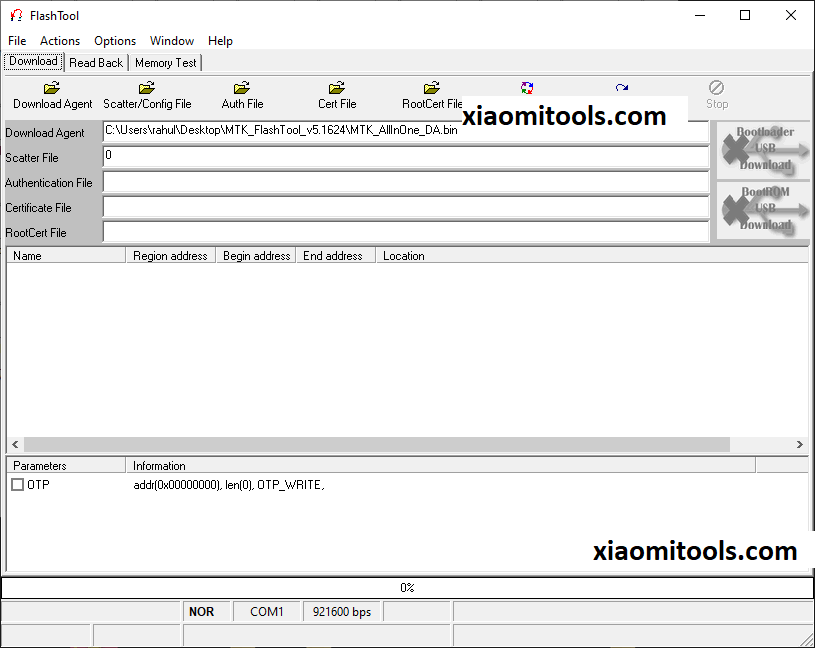This screenshot has width=815, height=648.
Task: Open the Actions menu
Action: click(x=60, y=41)
